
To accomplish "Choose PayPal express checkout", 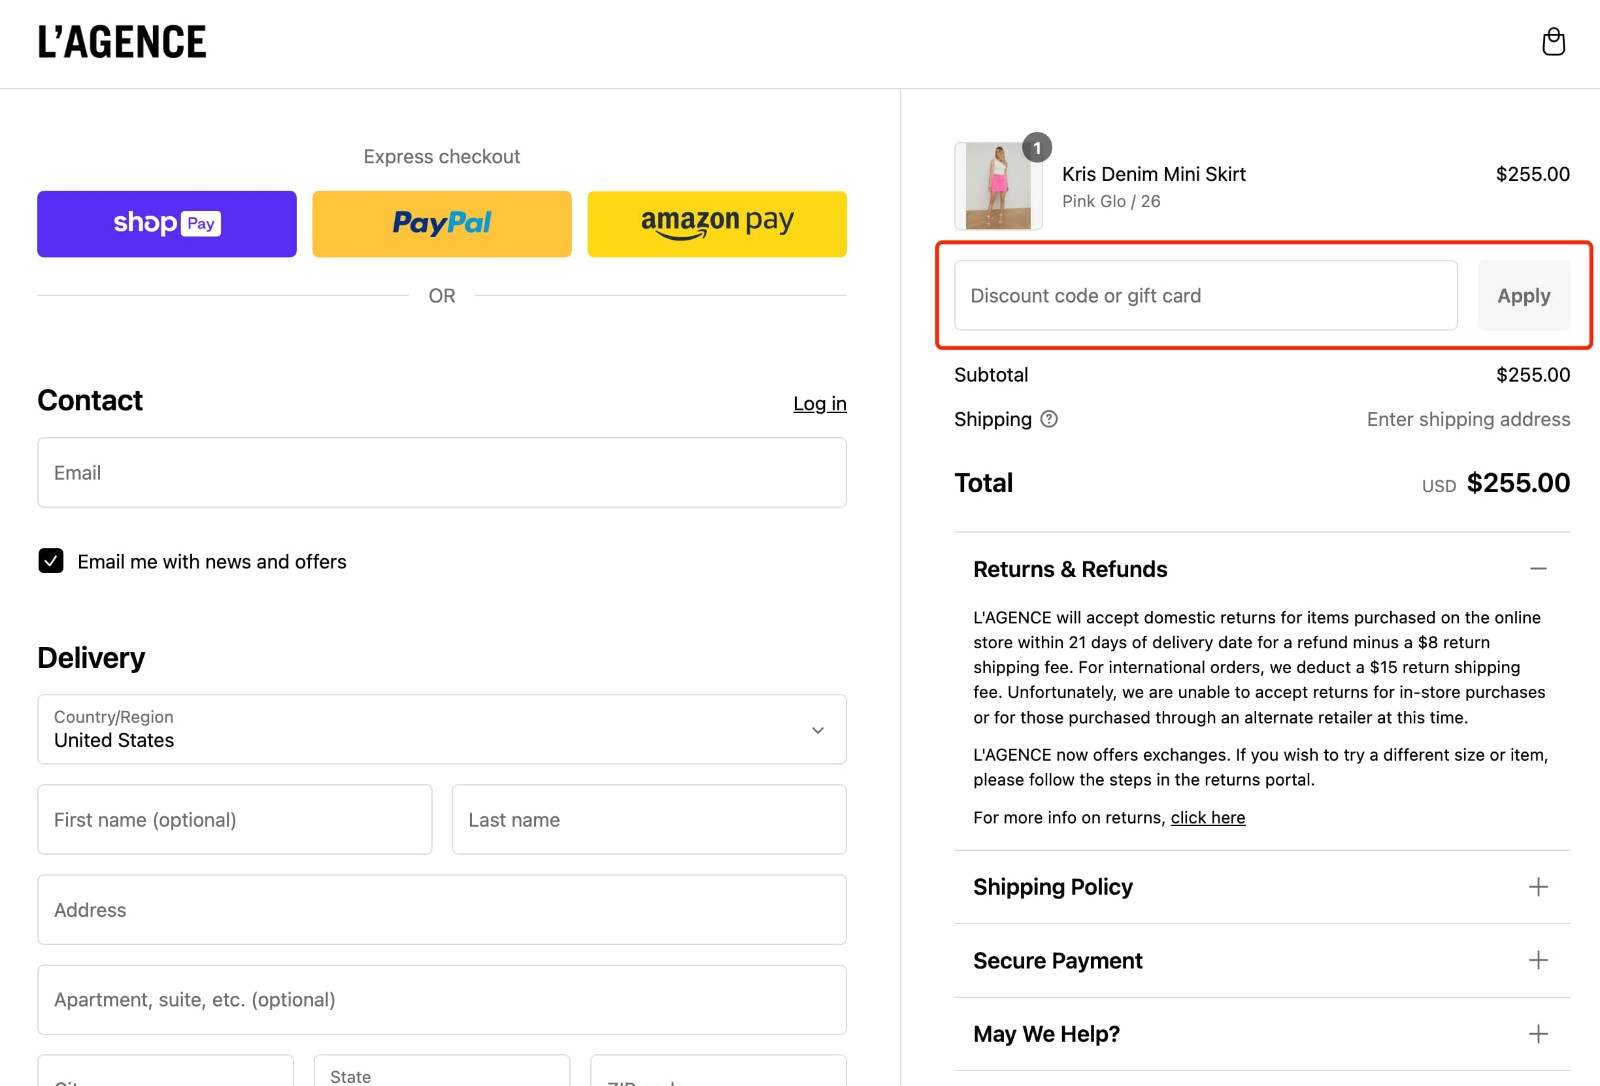I will (442, 224).
